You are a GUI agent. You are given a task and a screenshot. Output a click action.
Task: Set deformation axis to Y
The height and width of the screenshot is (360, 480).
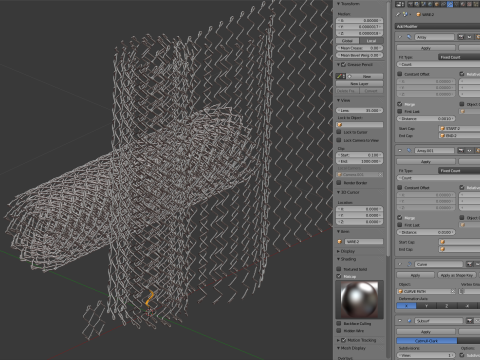click(426, 306)
